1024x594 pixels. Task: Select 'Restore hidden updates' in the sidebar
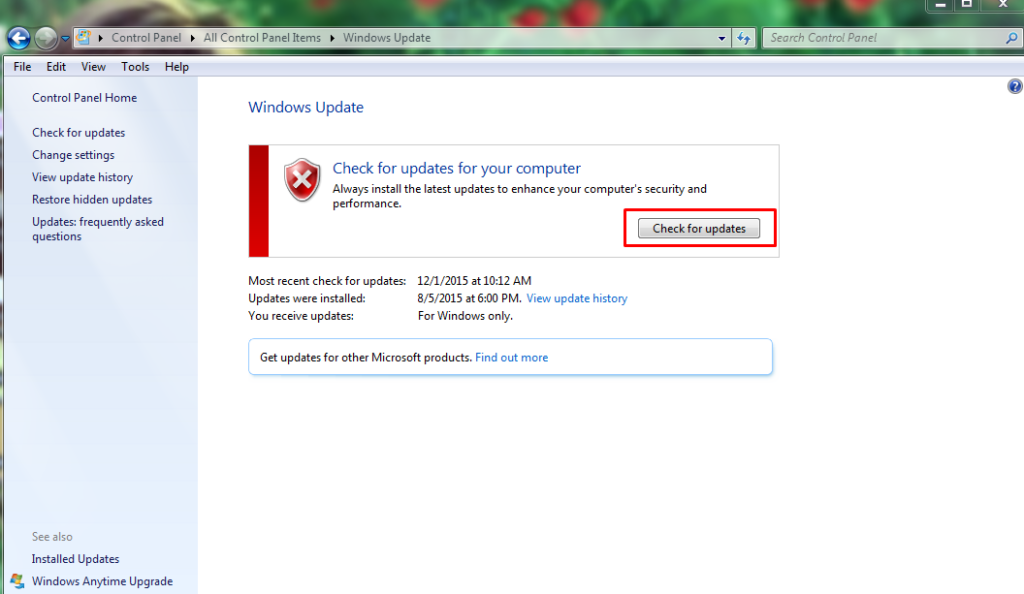pyautogui.click(x=92, y=199)
